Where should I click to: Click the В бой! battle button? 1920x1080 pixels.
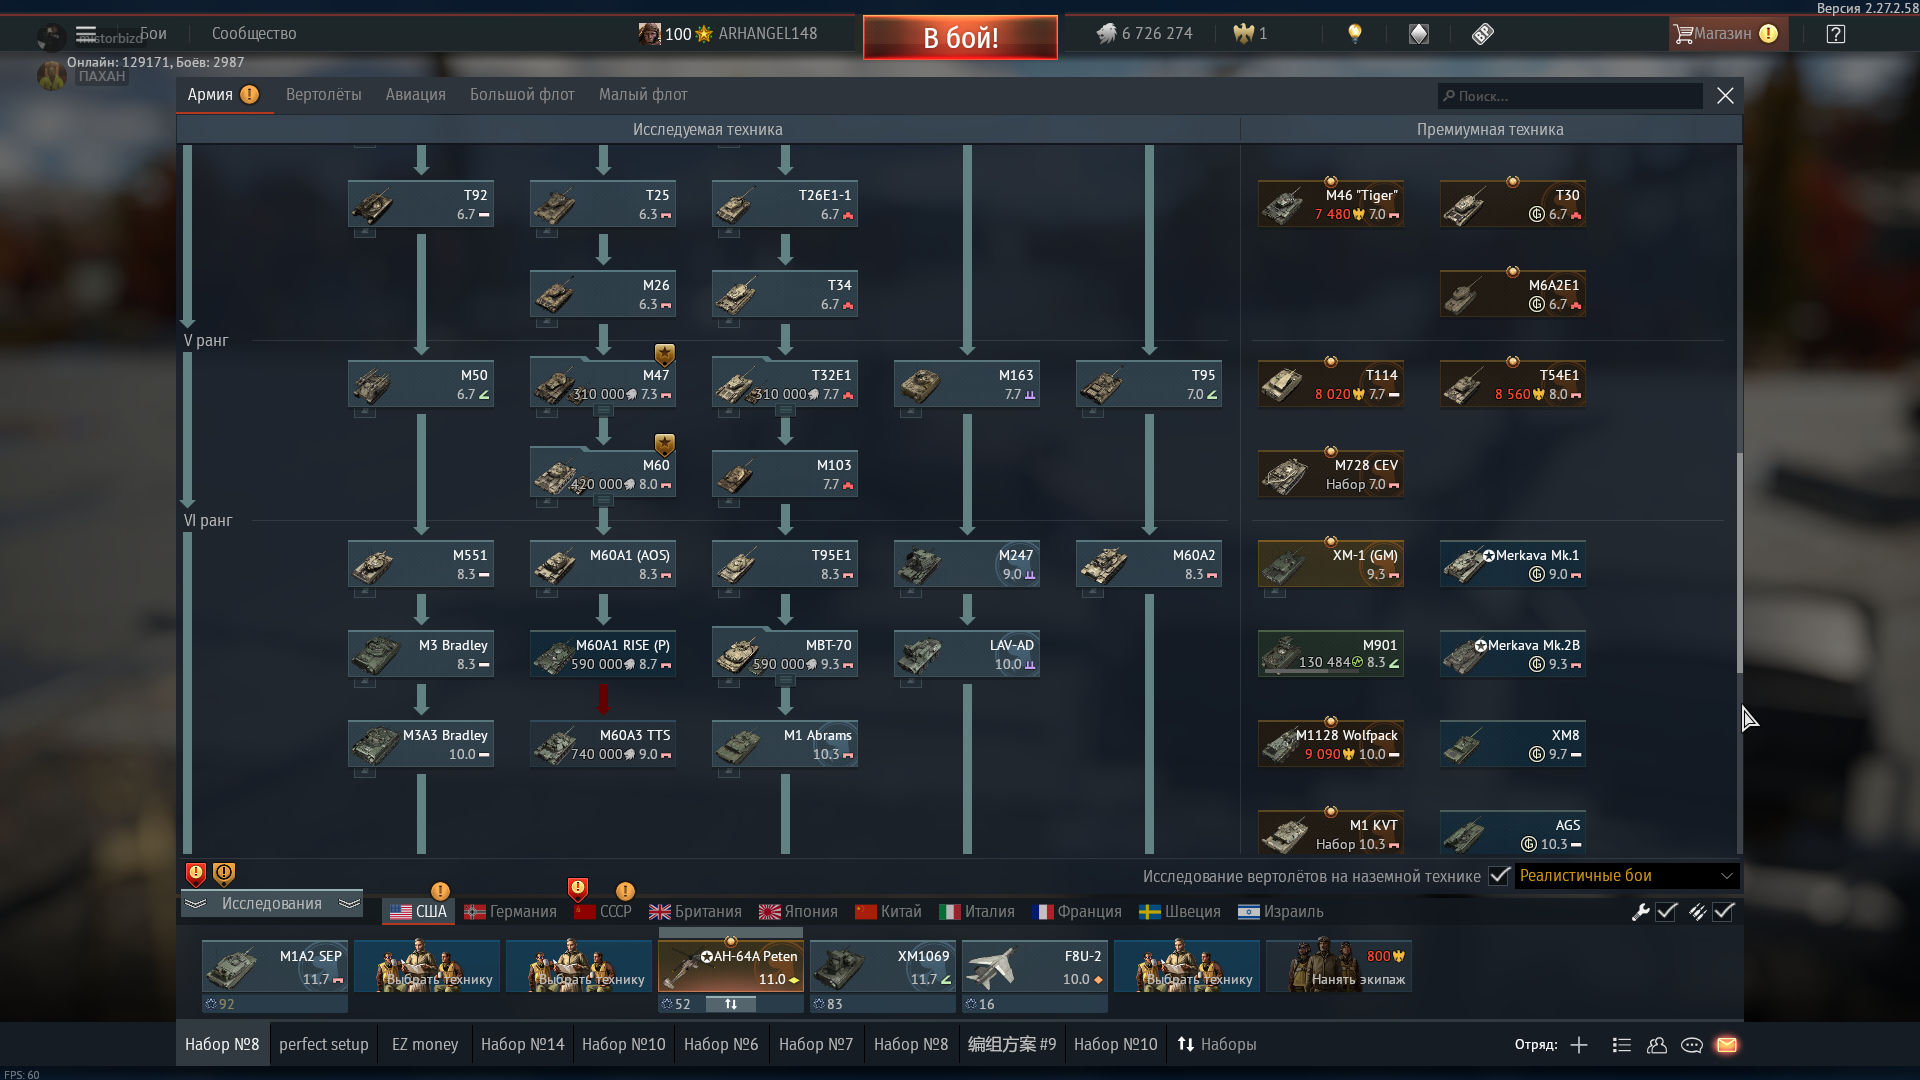(x=960, y=38)
